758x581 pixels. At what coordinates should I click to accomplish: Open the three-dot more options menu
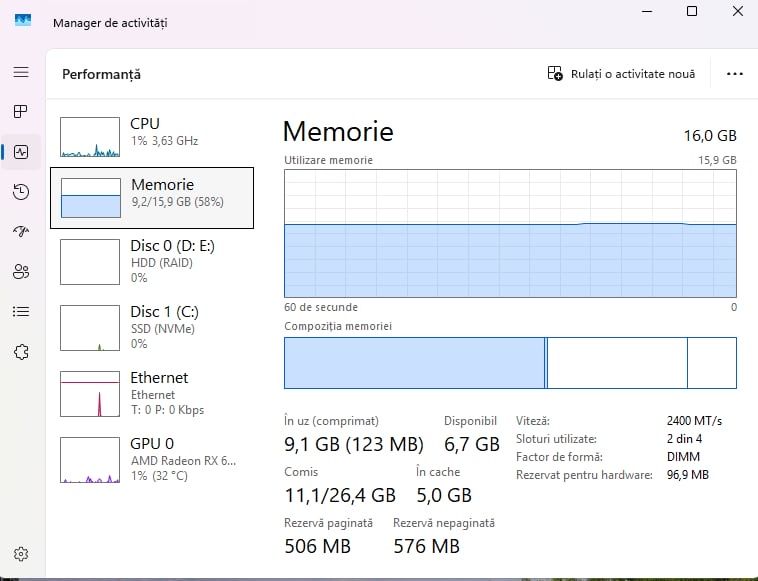click(x=735, y=74)
